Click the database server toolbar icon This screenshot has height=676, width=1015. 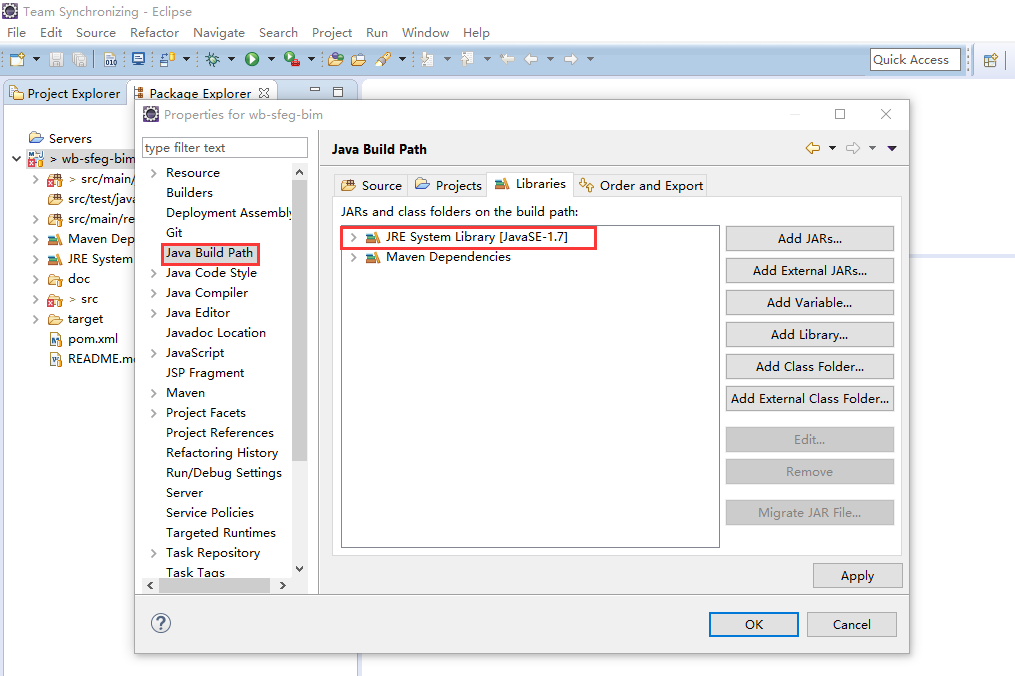pyautogui.click(x=168, y=60)
